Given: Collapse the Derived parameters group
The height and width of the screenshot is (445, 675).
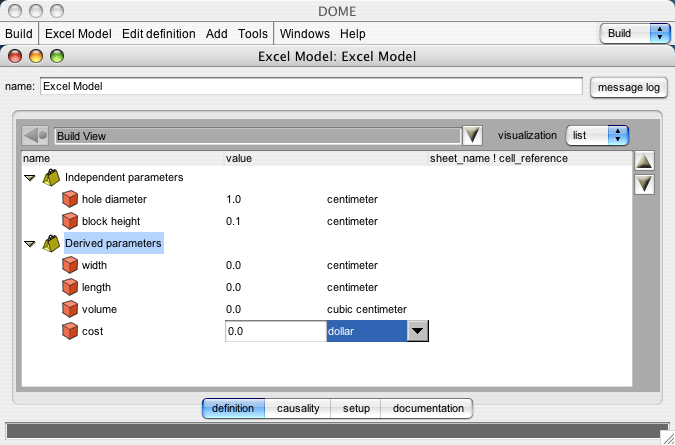Looking at the screenshot, I should (30, 244).
